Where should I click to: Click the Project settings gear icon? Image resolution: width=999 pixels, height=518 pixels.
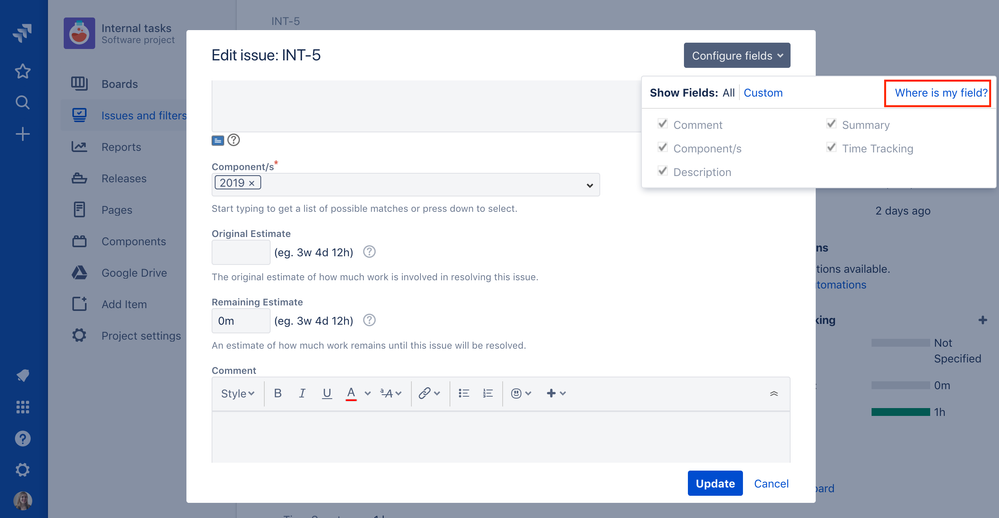point(79,335)
